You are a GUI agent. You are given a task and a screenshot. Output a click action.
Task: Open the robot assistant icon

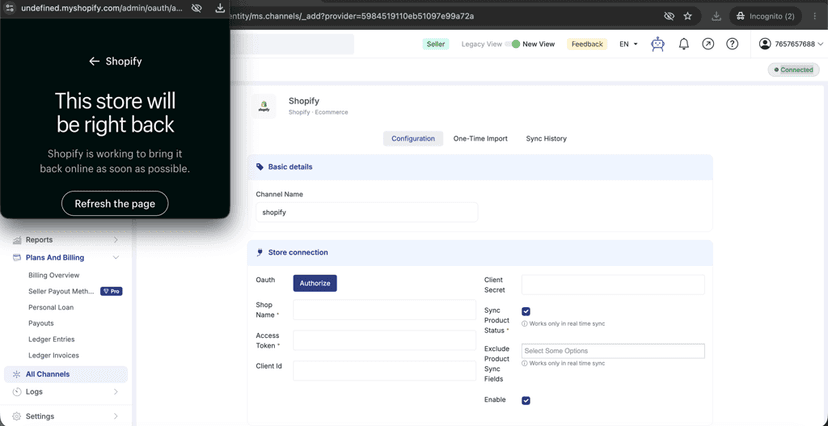pos(657,44)
